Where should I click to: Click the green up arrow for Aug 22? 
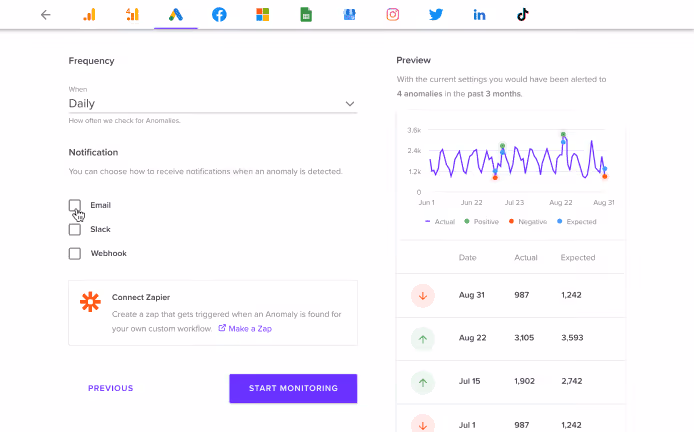(x=423, y=339)
